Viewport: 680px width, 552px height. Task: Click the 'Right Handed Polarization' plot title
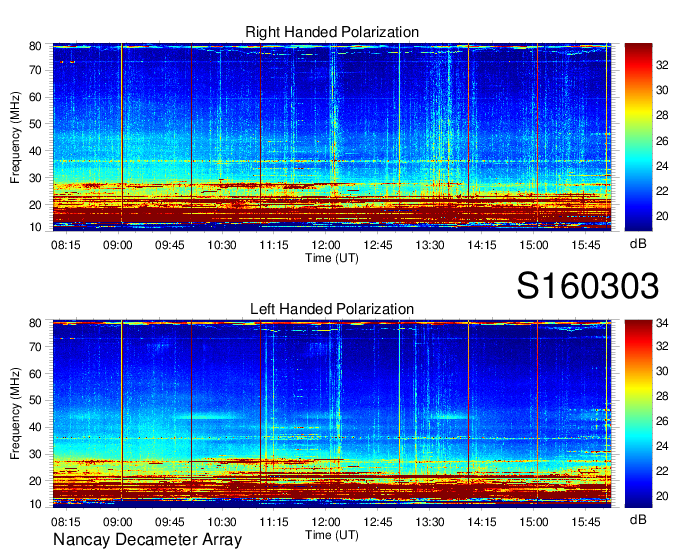(x=332, y=32)
